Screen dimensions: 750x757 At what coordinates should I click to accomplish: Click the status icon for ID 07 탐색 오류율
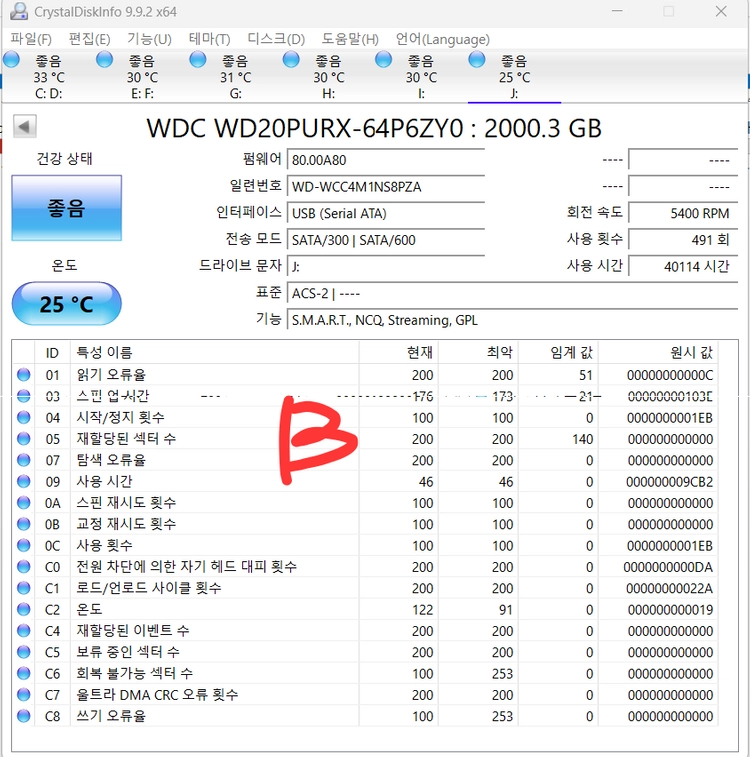click(x=23, y=460)
